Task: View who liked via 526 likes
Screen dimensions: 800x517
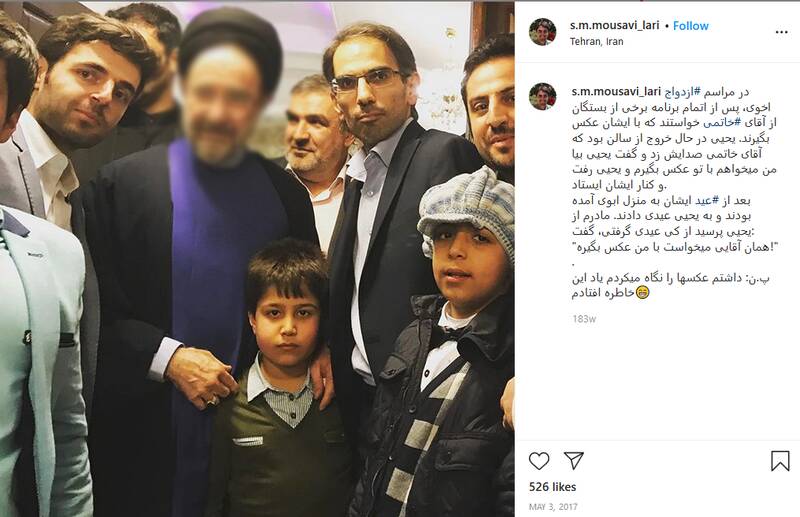Action: click(553, 487)
